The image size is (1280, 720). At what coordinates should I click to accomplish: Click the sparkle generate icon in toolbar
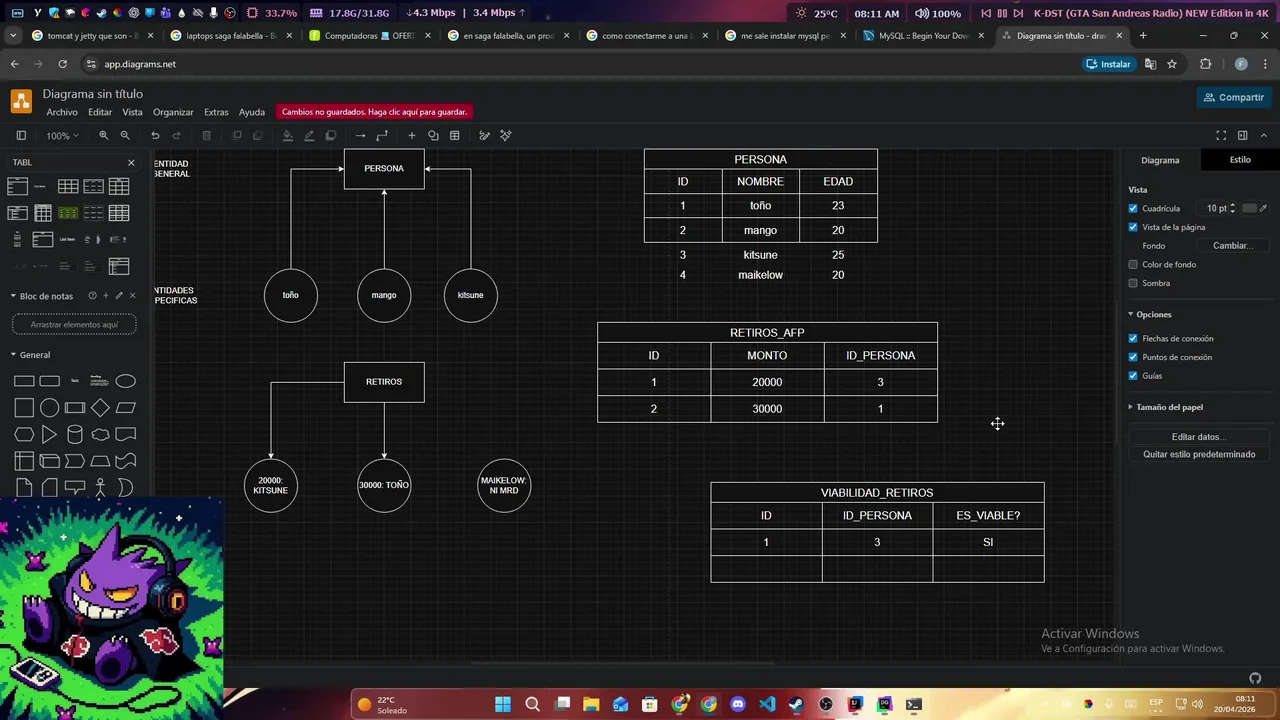[506, 135]
